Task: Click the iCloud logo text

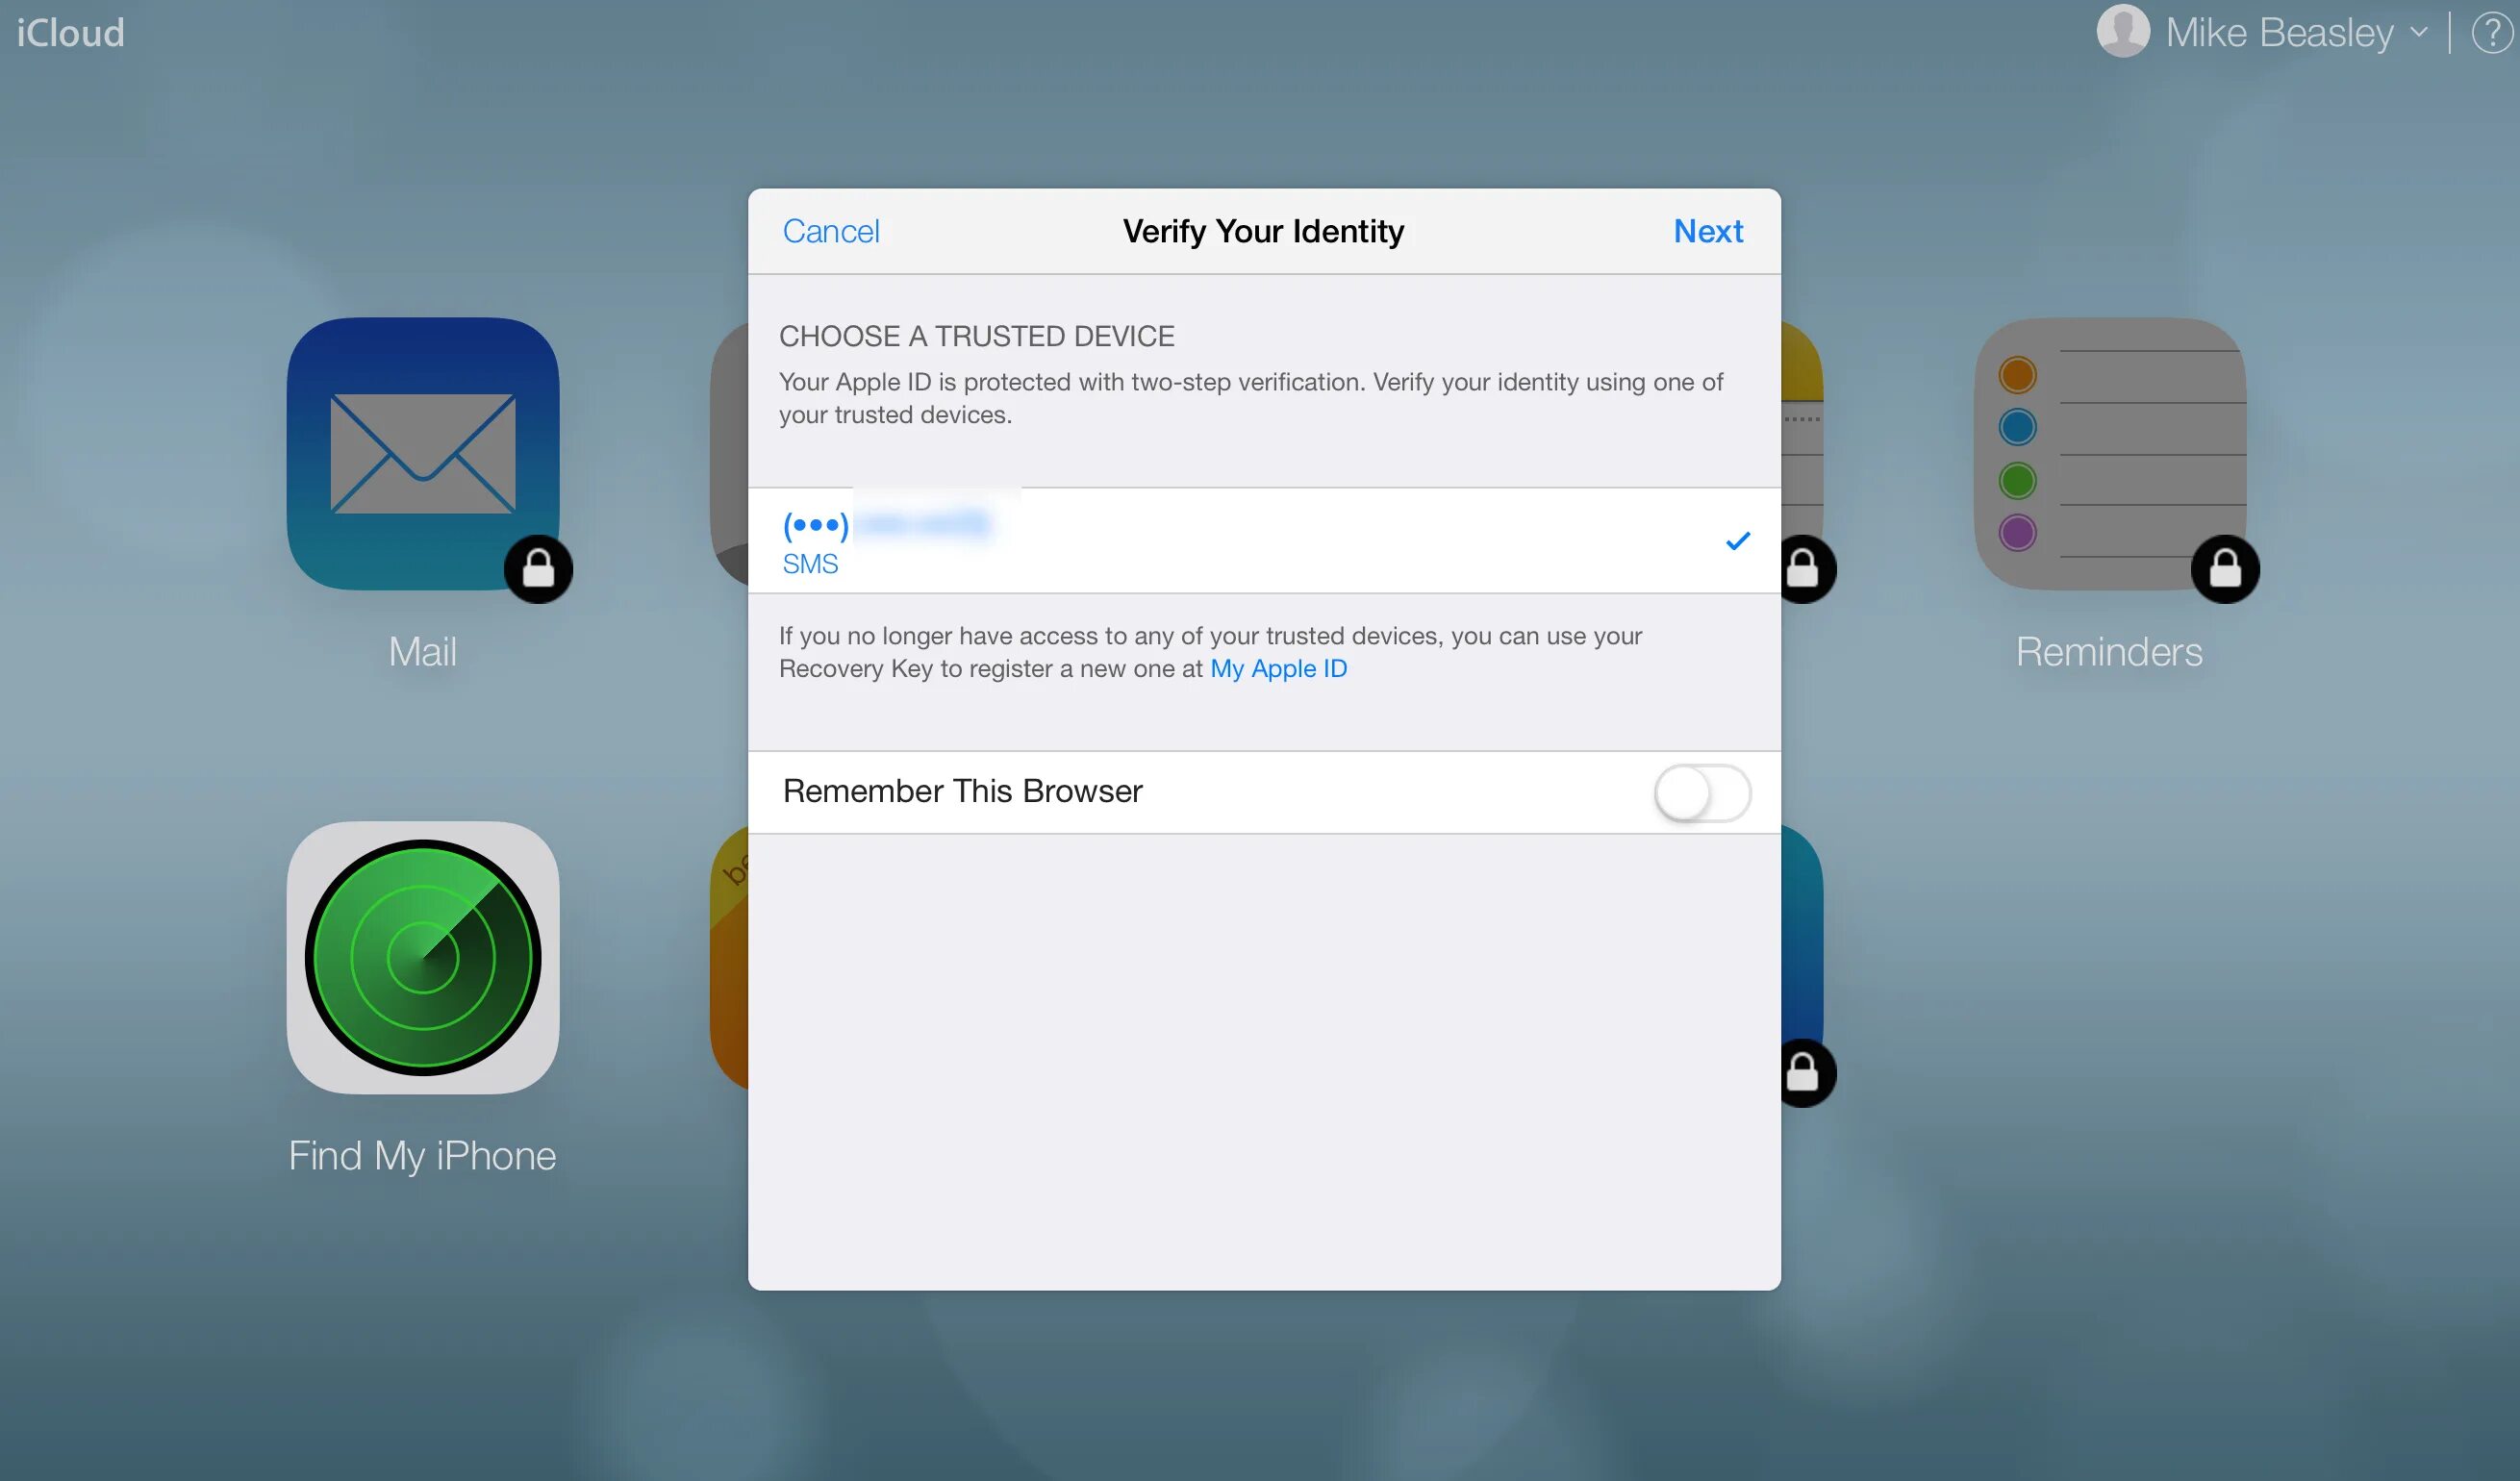Action: (70, 33)
